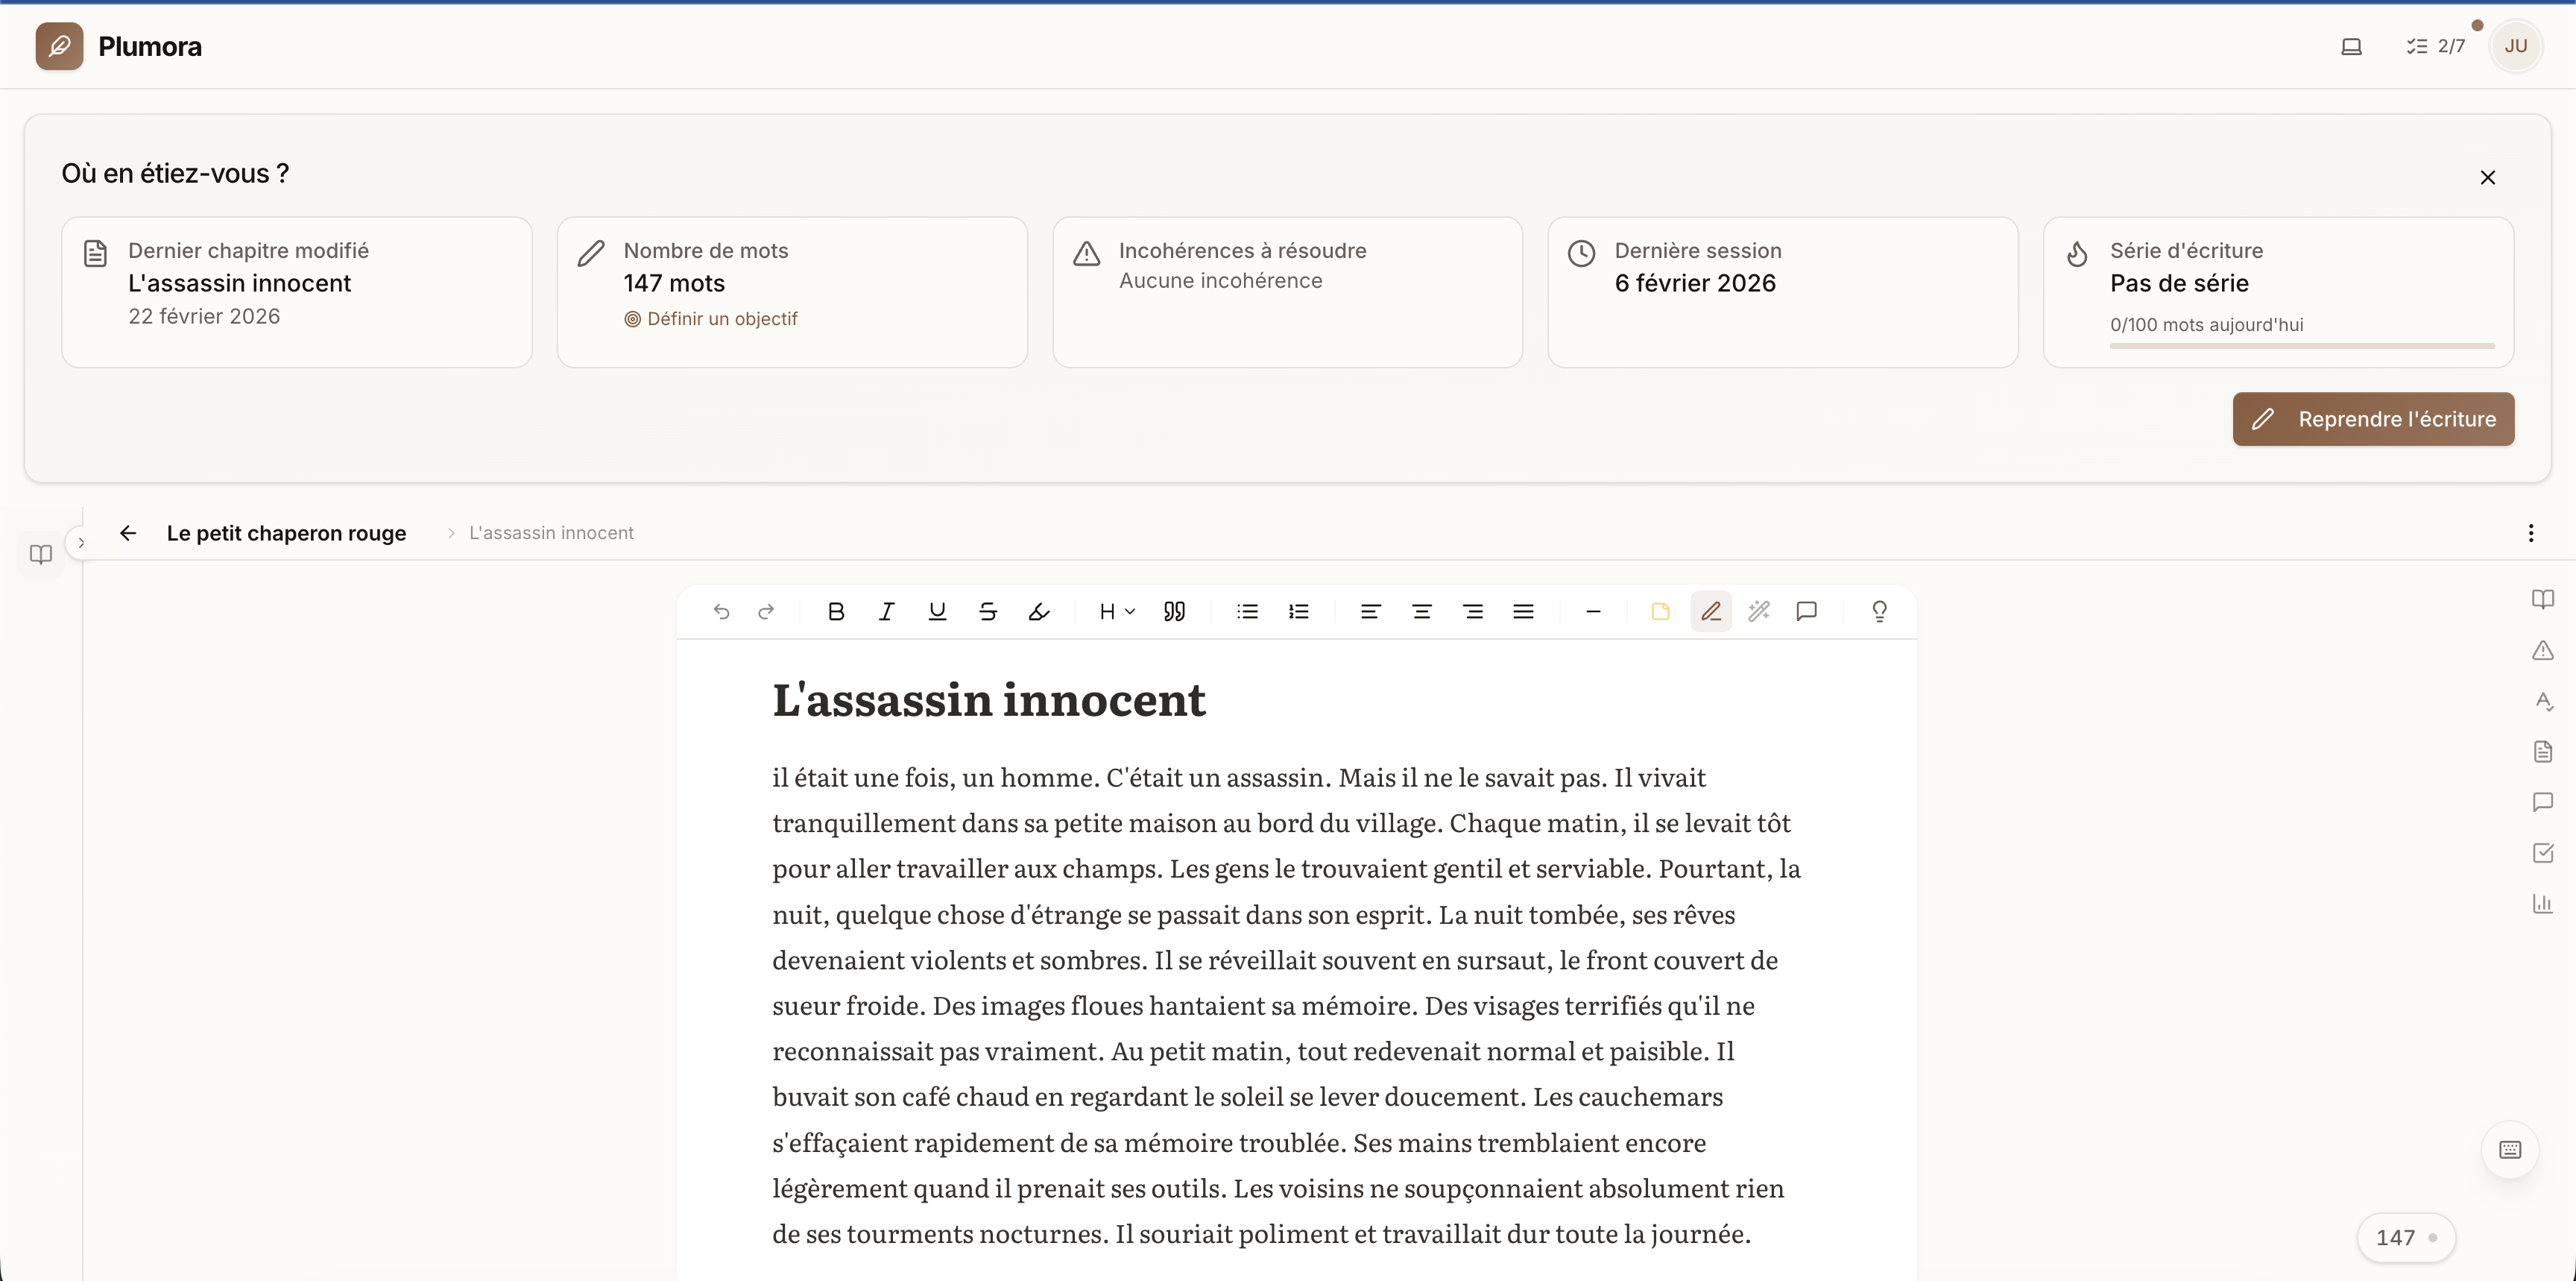The image size is (2576, 1281).
Task: Insert a blockquote with quote icon
Action: (1174, 611)
